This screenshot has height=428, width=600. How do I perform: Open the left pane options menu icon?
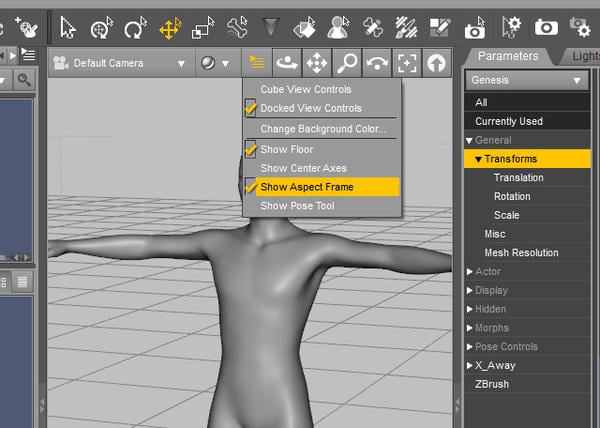[28, 55]
